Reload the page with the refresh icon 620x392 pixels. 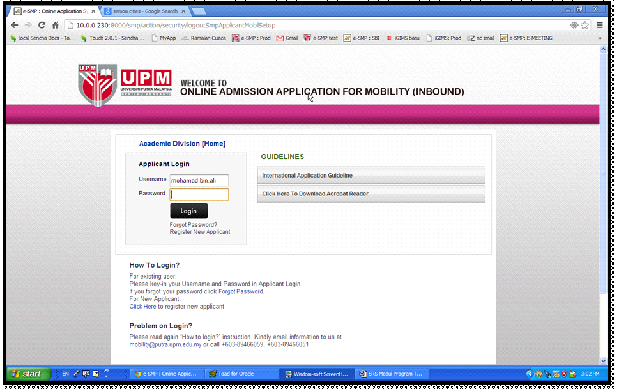[42, 25]
